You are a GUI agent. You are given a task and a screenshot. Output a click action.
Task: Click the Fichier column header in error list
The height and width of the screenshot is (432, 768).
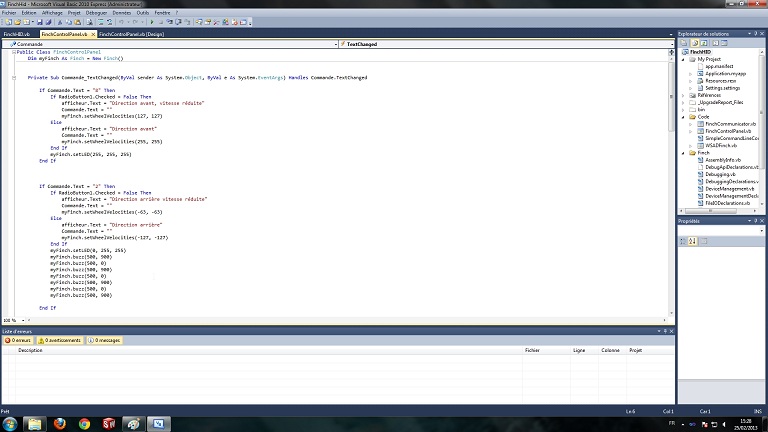point(532,351)
